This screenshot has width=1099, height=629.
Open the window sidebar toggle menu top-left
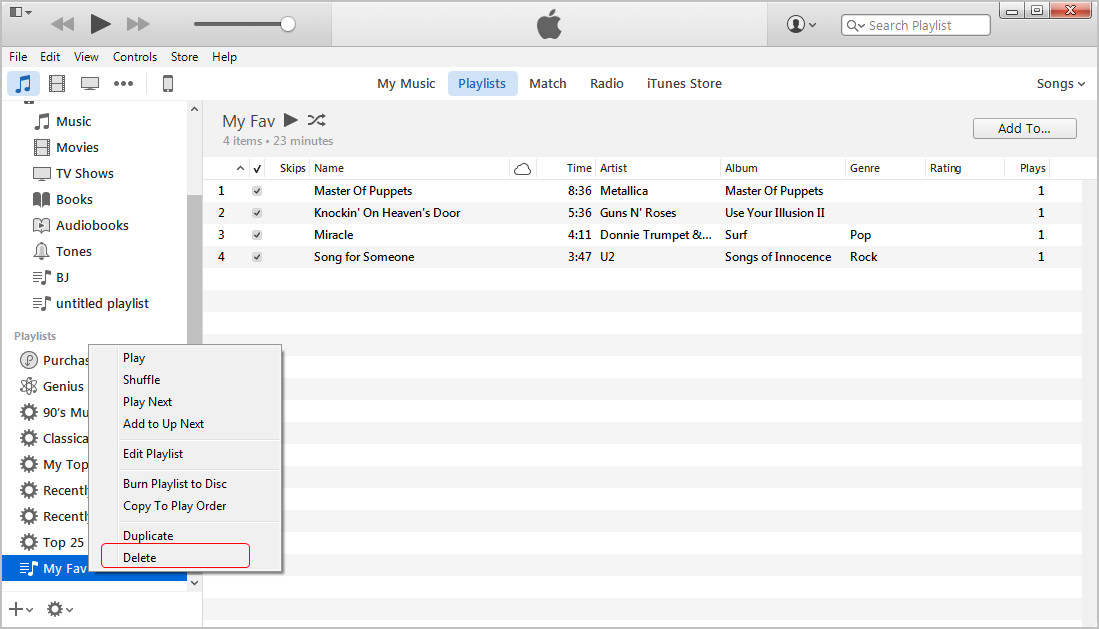point(20,12)
